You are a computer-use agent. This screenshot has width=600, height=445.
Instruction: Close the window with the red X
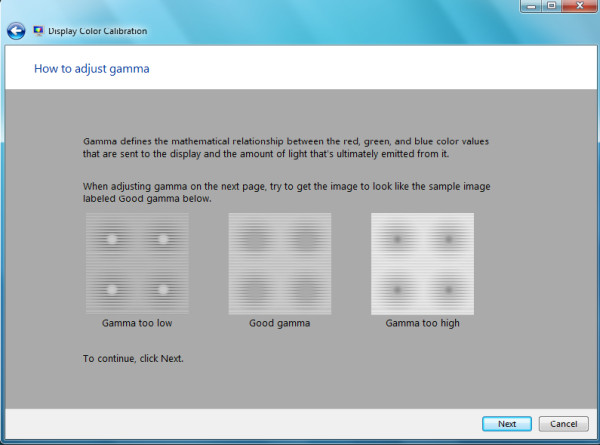click(x=579, y=6)
